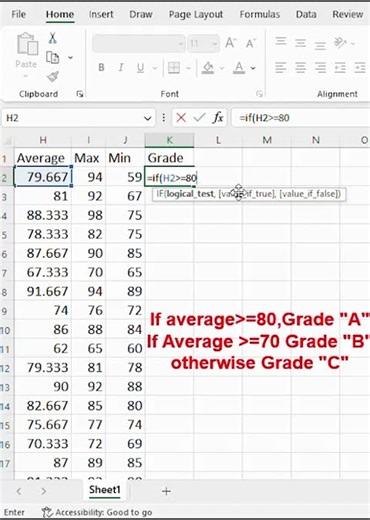Click the Copy icon in Clipboard
Screen dimensions: 370x520
coord(53,57)
